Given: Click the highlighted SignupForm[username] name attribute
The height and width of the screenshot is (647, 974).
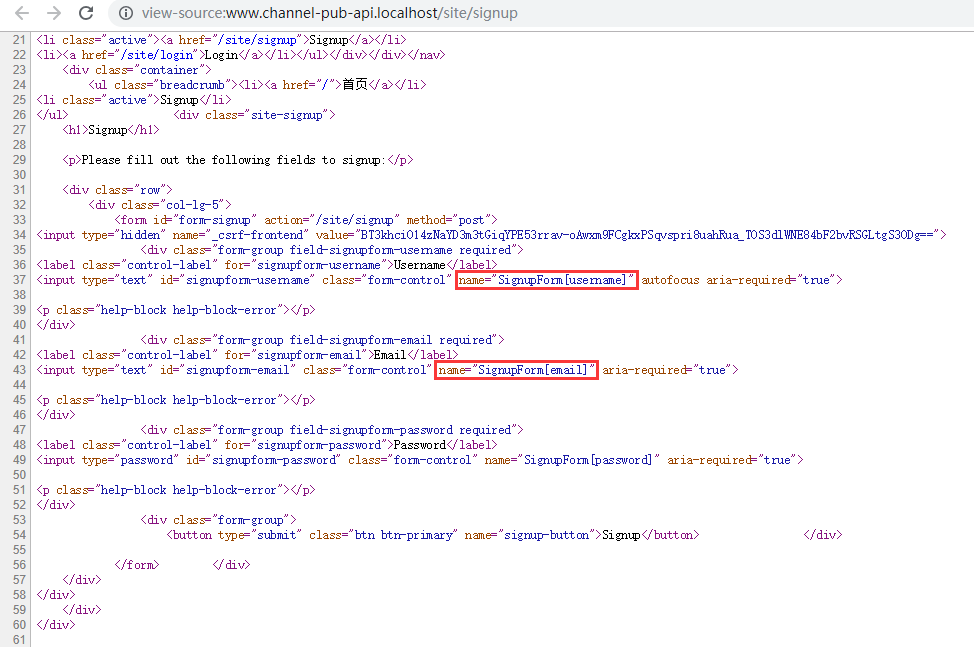Looking at the screenshot, I should click(546, 280).
